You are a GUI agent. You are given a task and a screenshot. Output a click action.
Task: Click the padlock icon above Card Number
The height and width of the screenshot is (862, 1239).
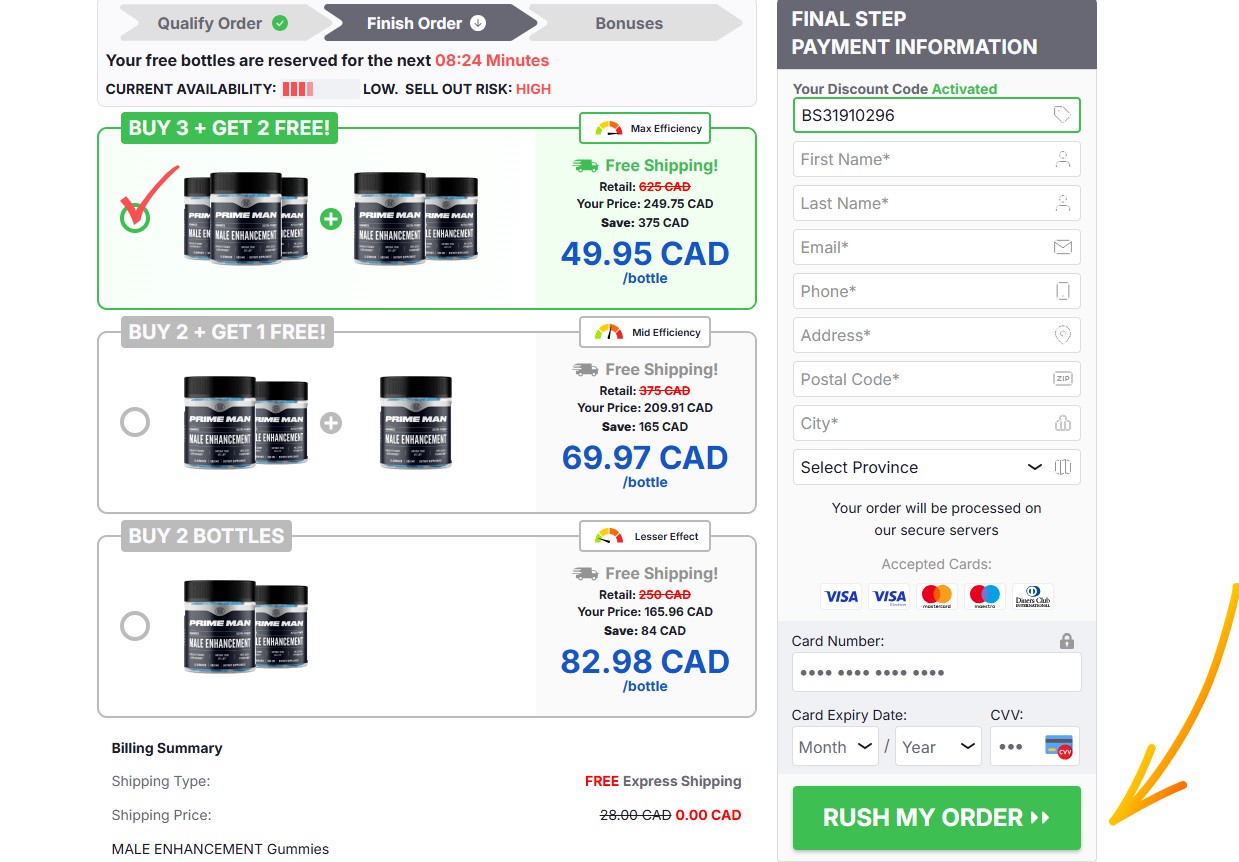pyautogui.click(x=1066, y=641)
